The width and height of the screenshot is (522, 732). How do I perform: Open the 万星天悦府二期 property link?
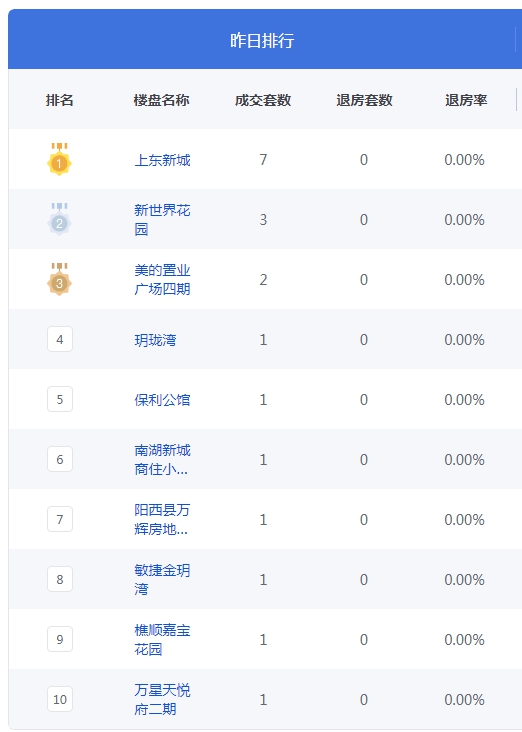coord(162,699)
